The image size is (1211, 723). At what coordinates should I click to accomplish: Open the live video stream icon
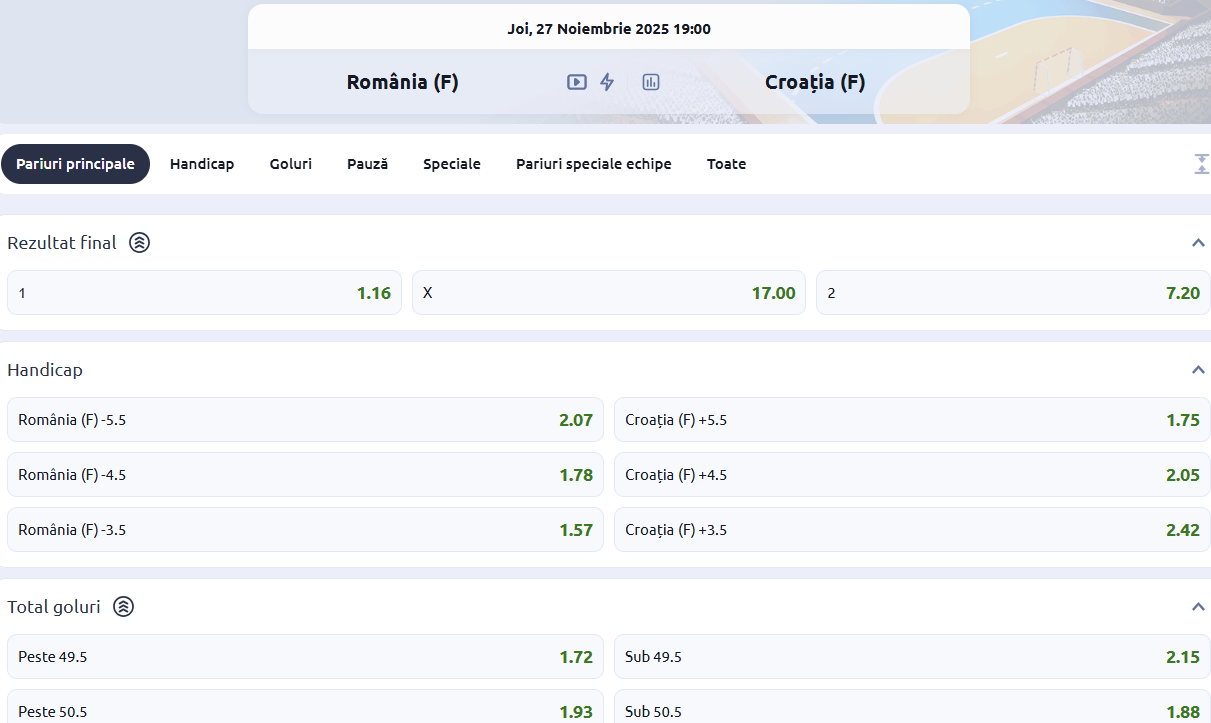[x=577, y=82]
